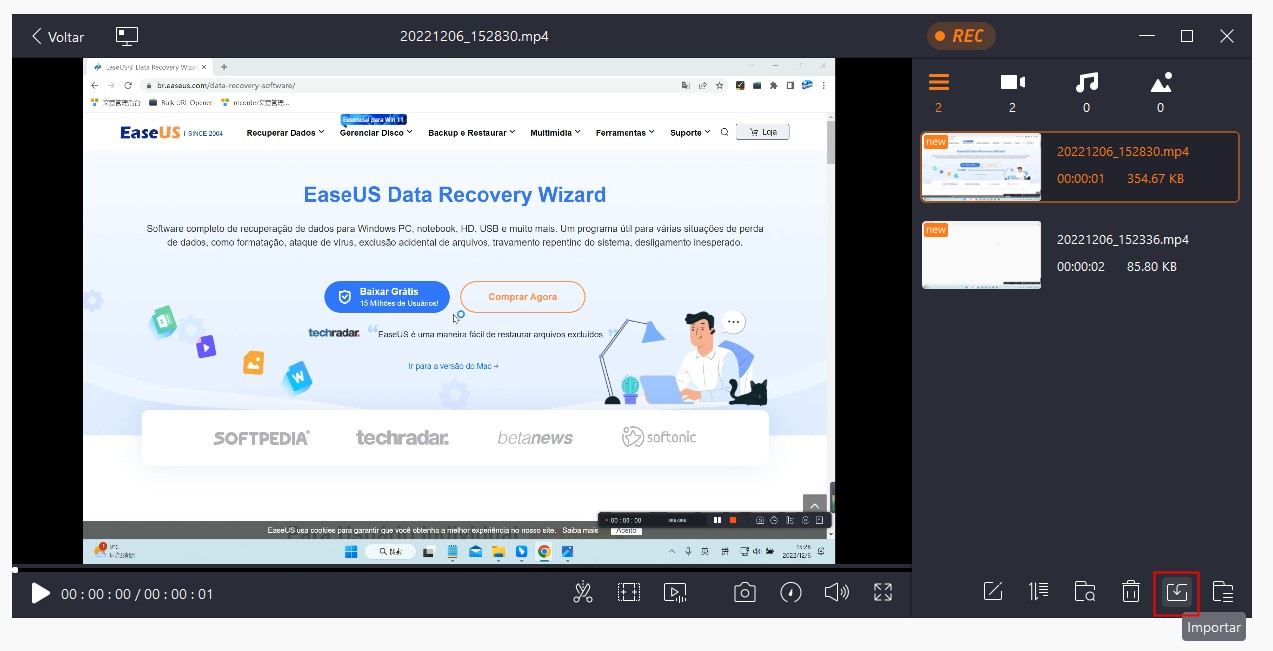Click the orange REC record button

pos(961,36)
